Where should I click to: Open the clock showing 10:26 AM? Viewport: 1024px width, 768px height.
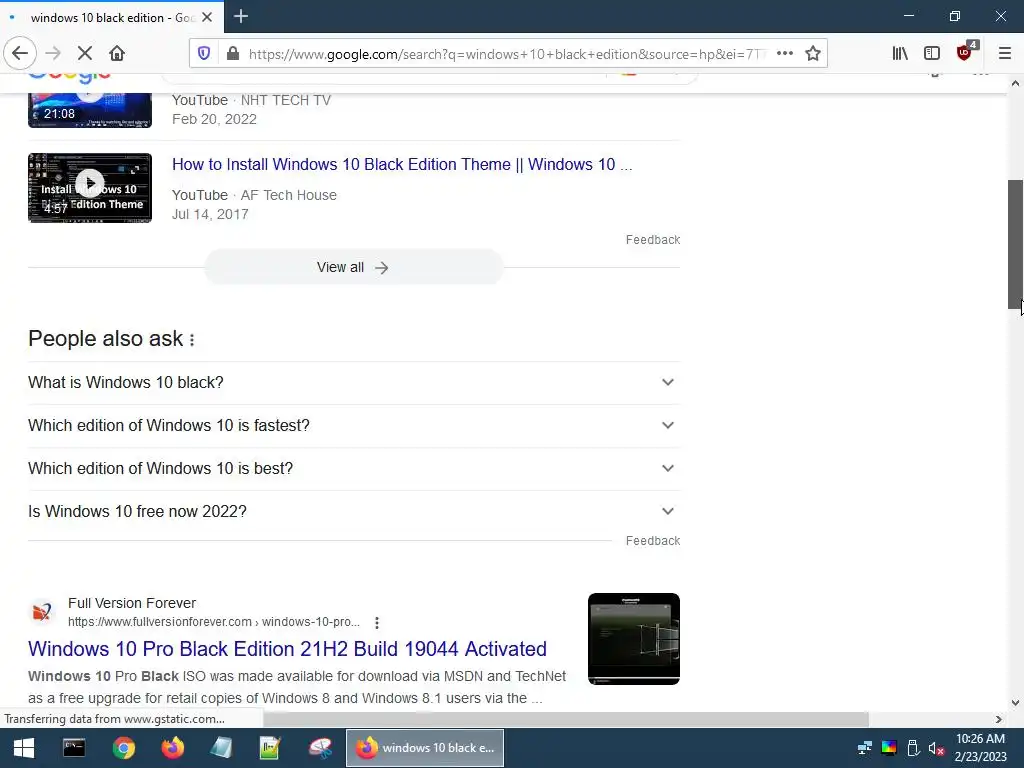coord(980,748)
